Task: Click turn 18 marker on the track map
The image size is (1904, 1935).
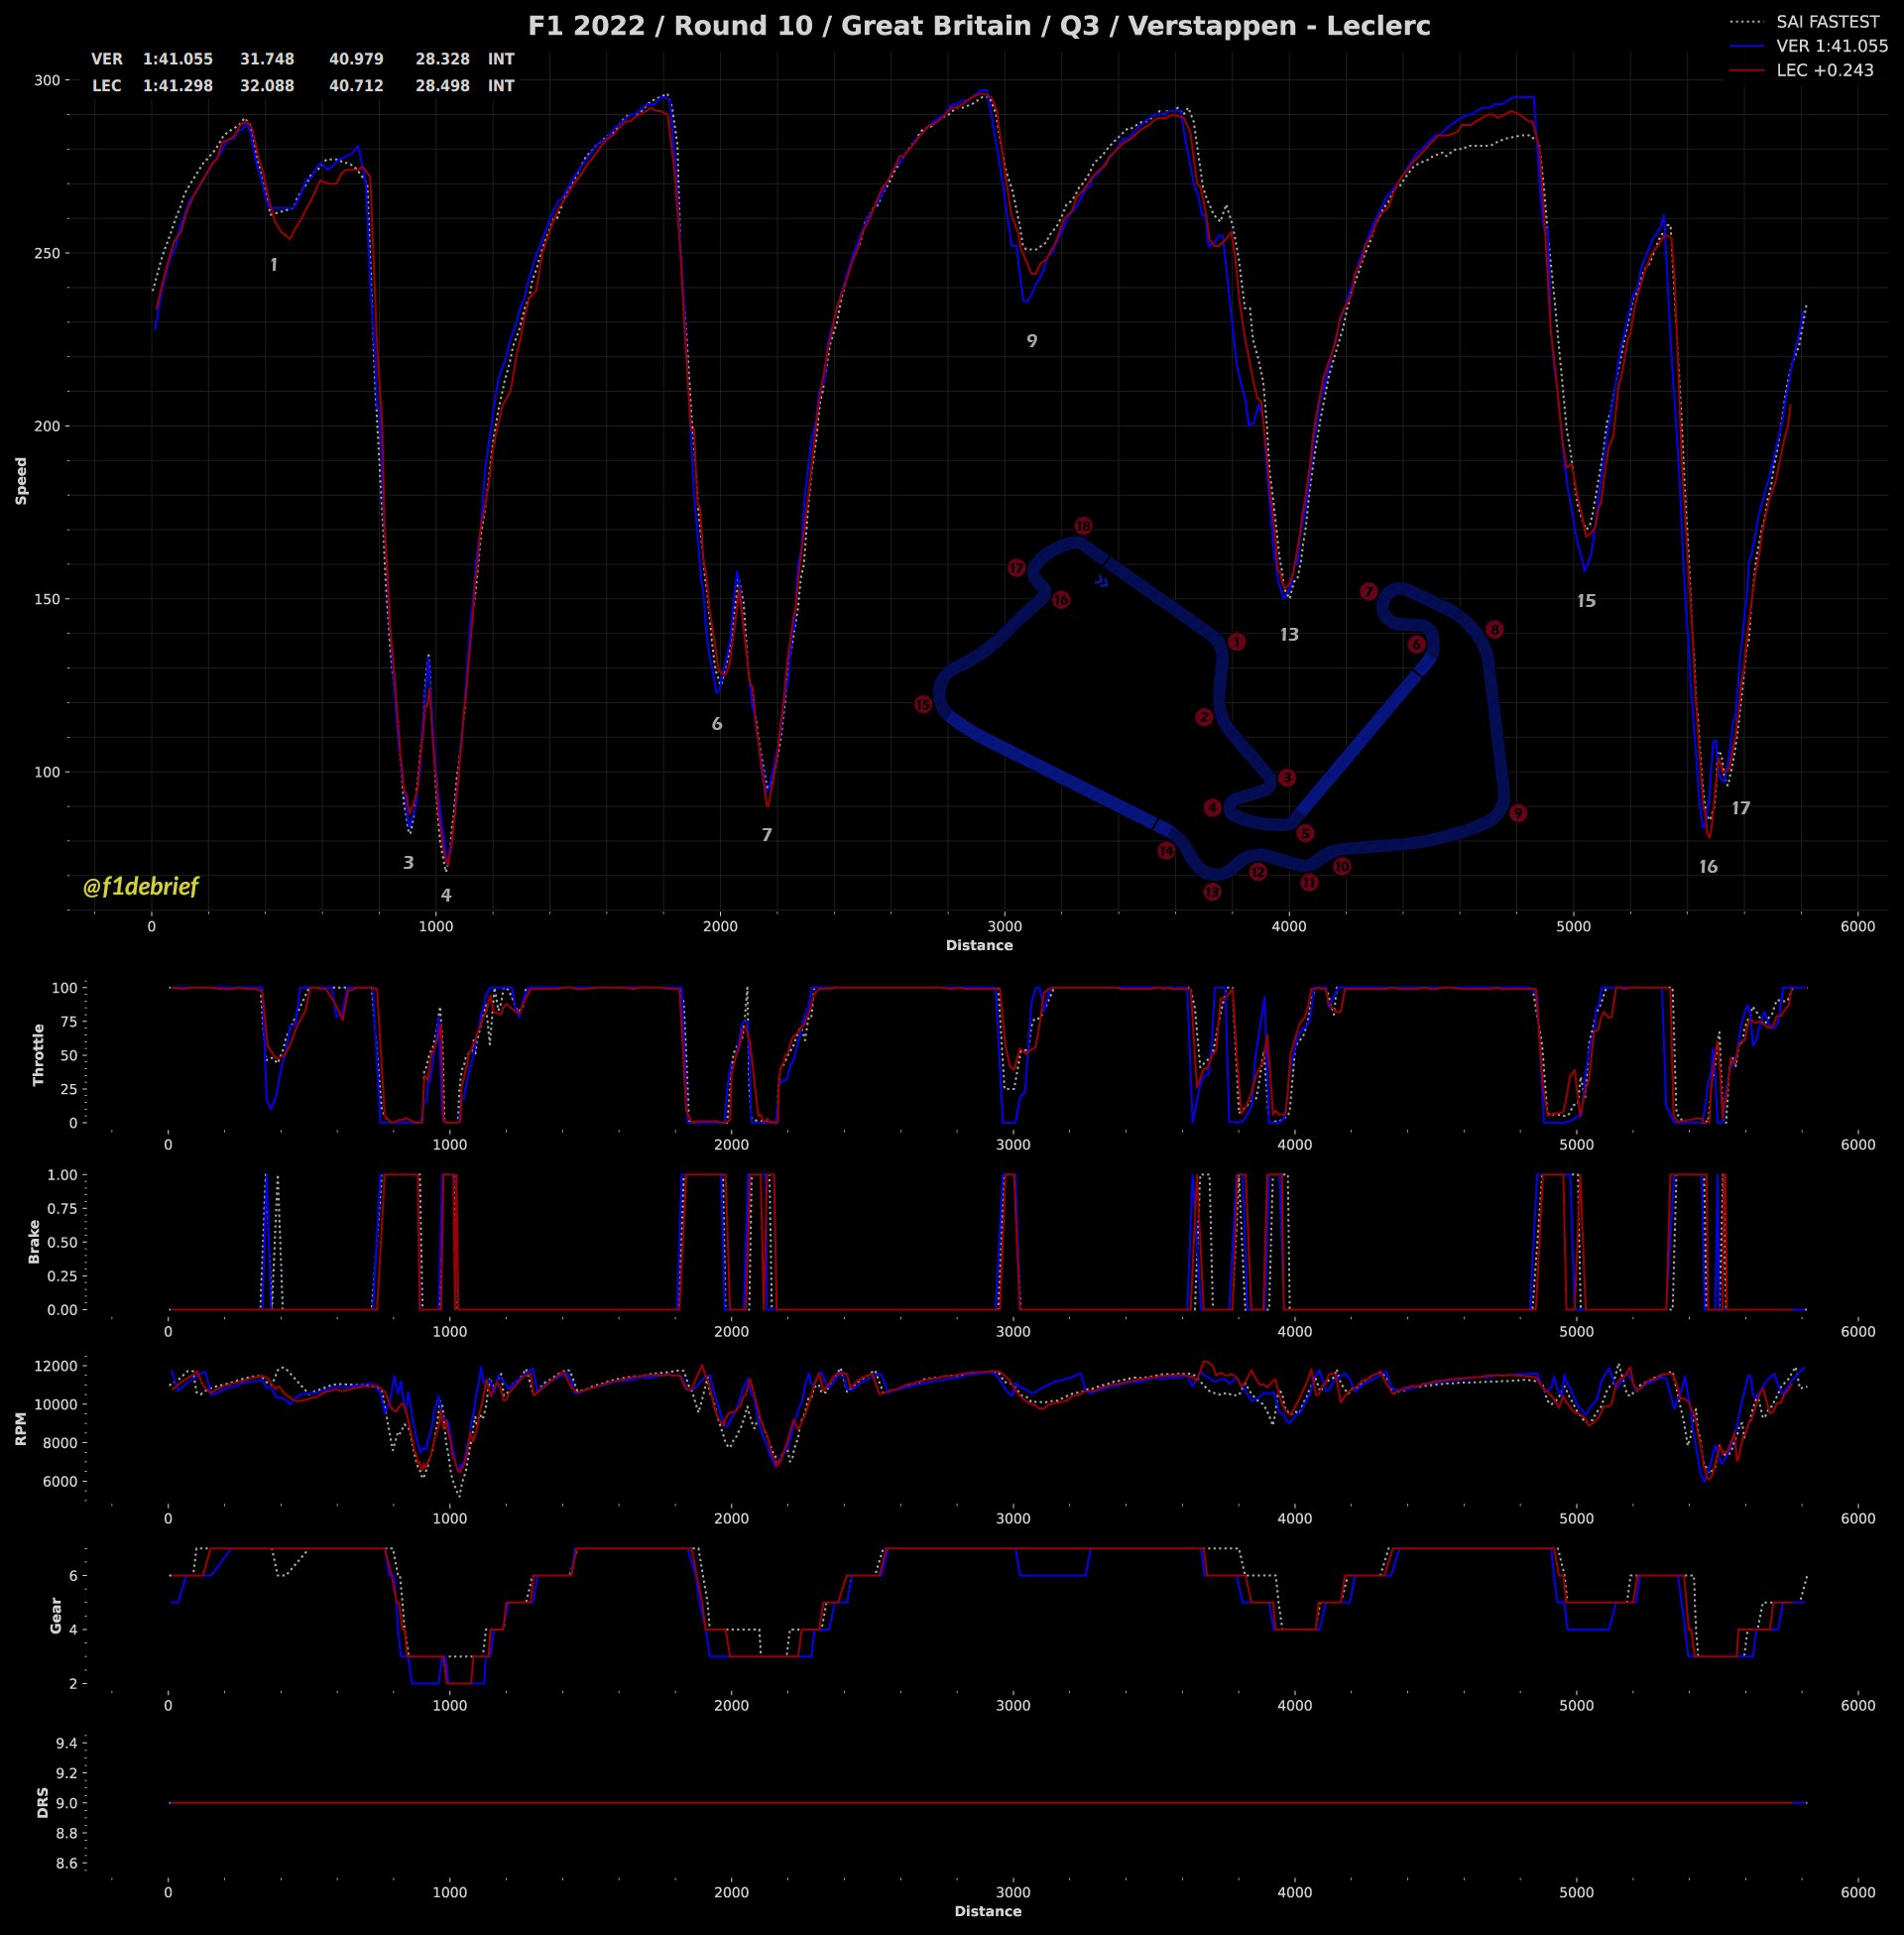Action: pyautogui.click(x=1083, y=526)
